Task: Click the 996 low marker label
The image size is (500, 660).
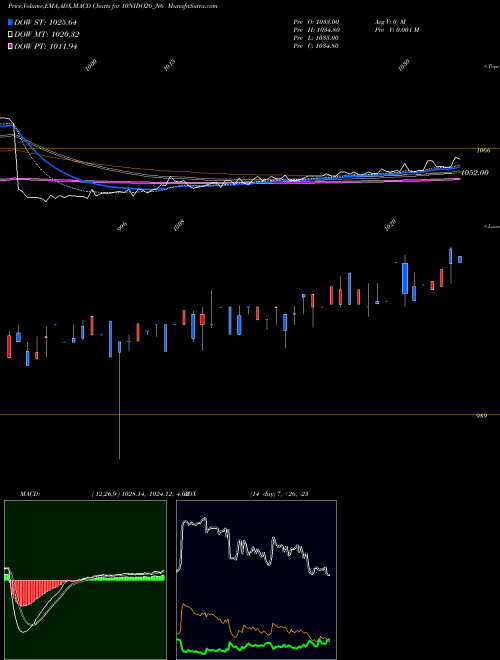Action: (x=122, y=226)
